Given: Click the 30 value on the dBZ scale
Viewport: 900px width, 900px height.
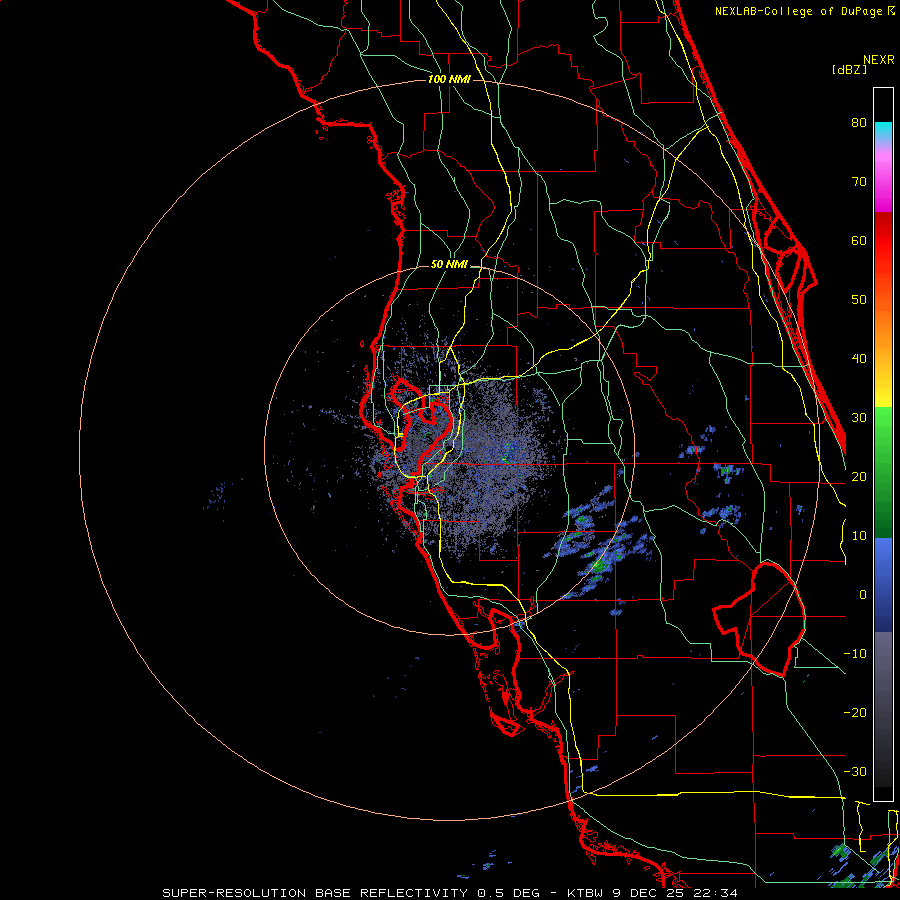Looking at the screenshot, I should point(859,418).
